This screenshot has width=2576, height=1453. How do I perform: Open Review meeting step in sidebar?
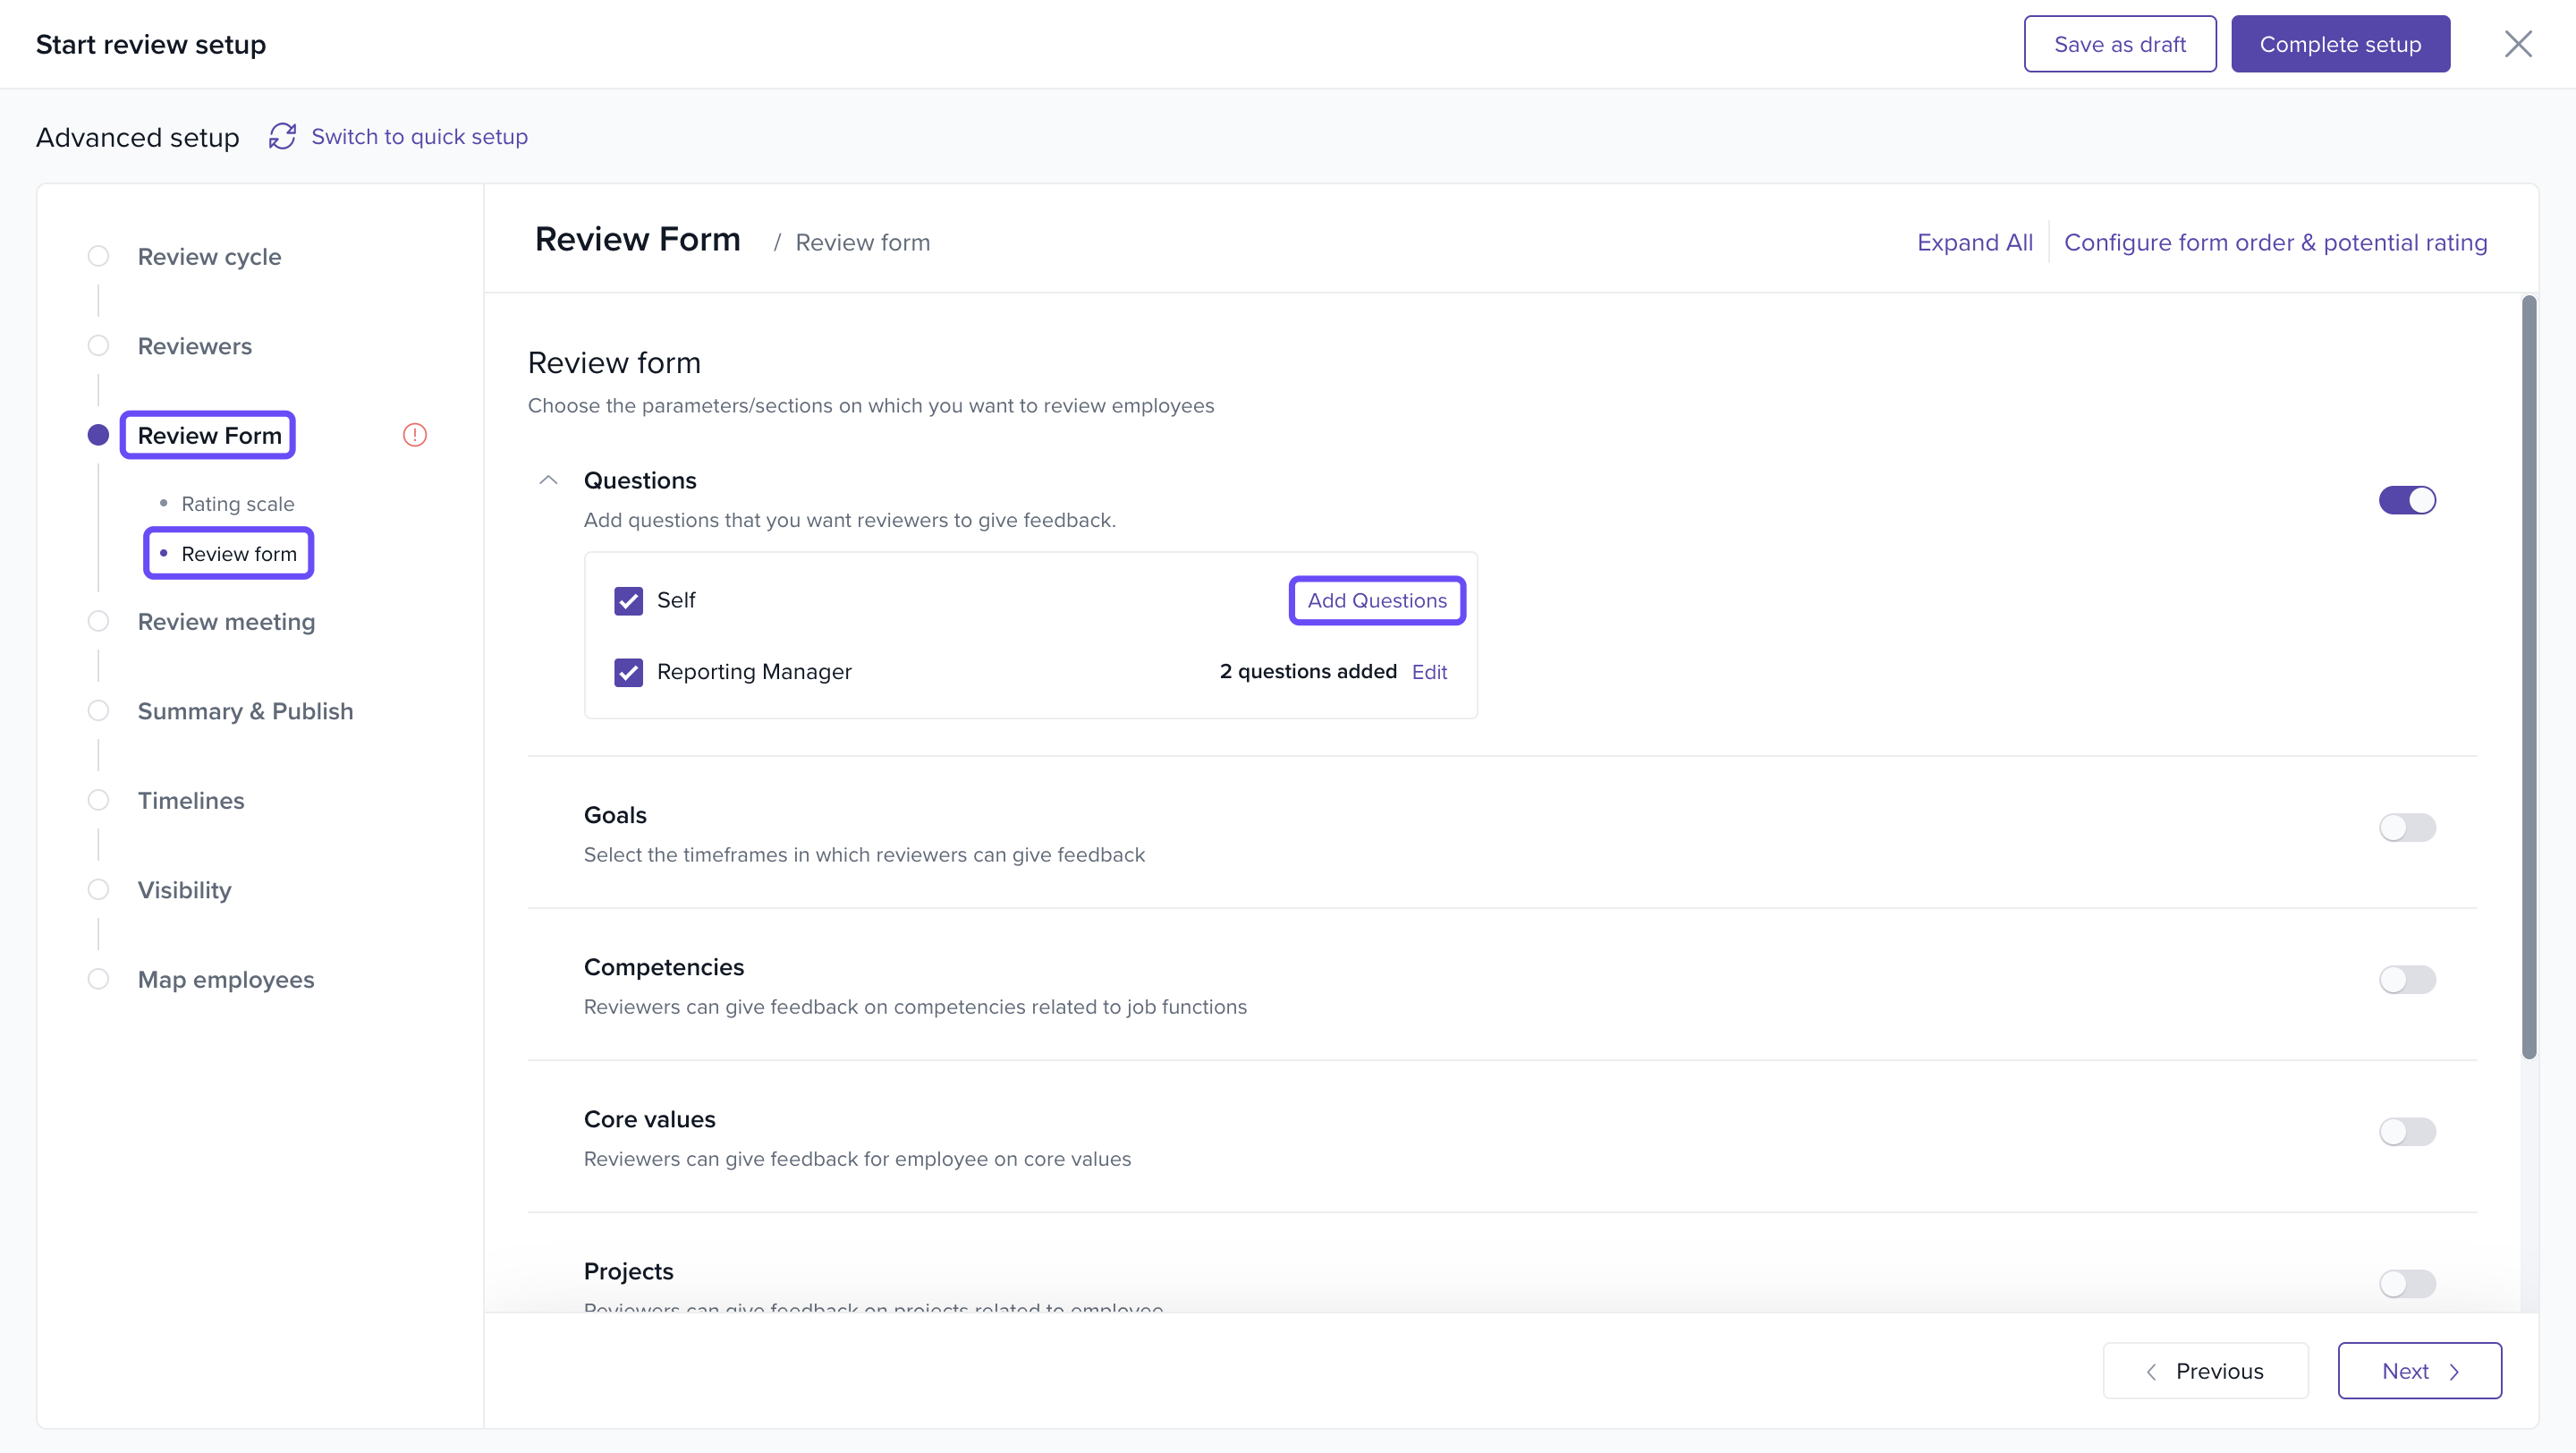click(x=226, y=622)
